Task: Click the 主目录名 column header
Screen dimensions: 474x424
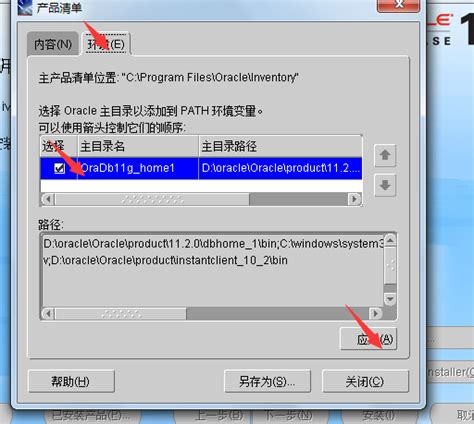Action: tap(138, 146)
